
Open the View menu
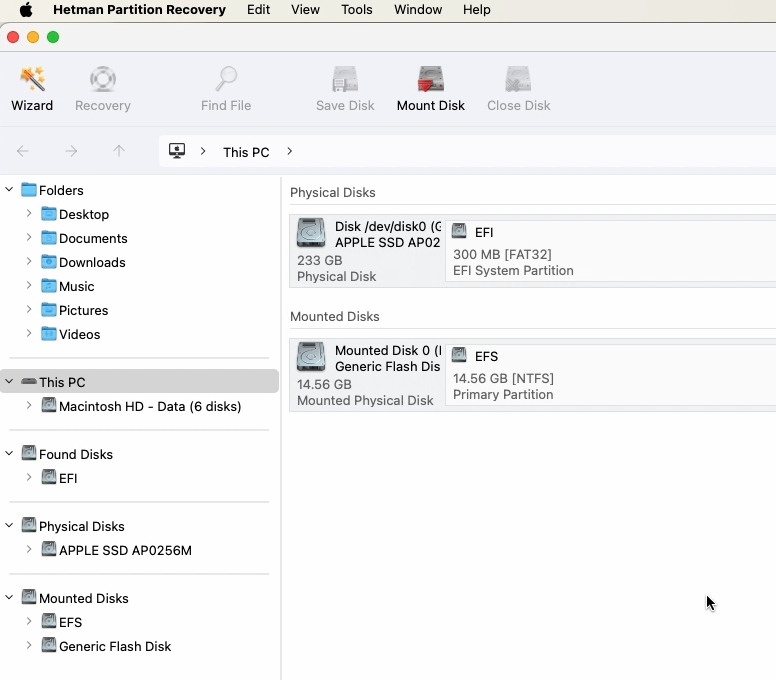coord(305,9)
